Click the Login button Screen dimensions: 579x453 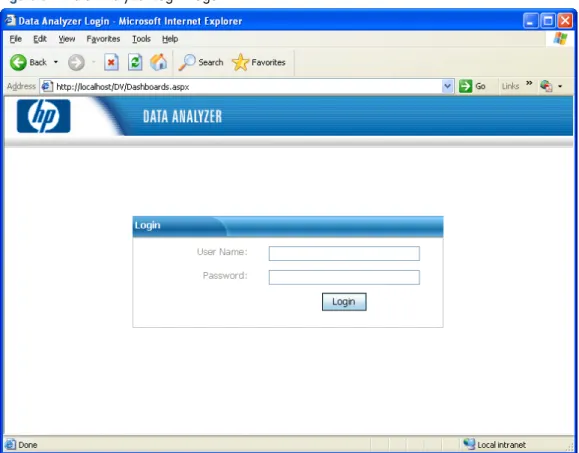click(344, 302)
